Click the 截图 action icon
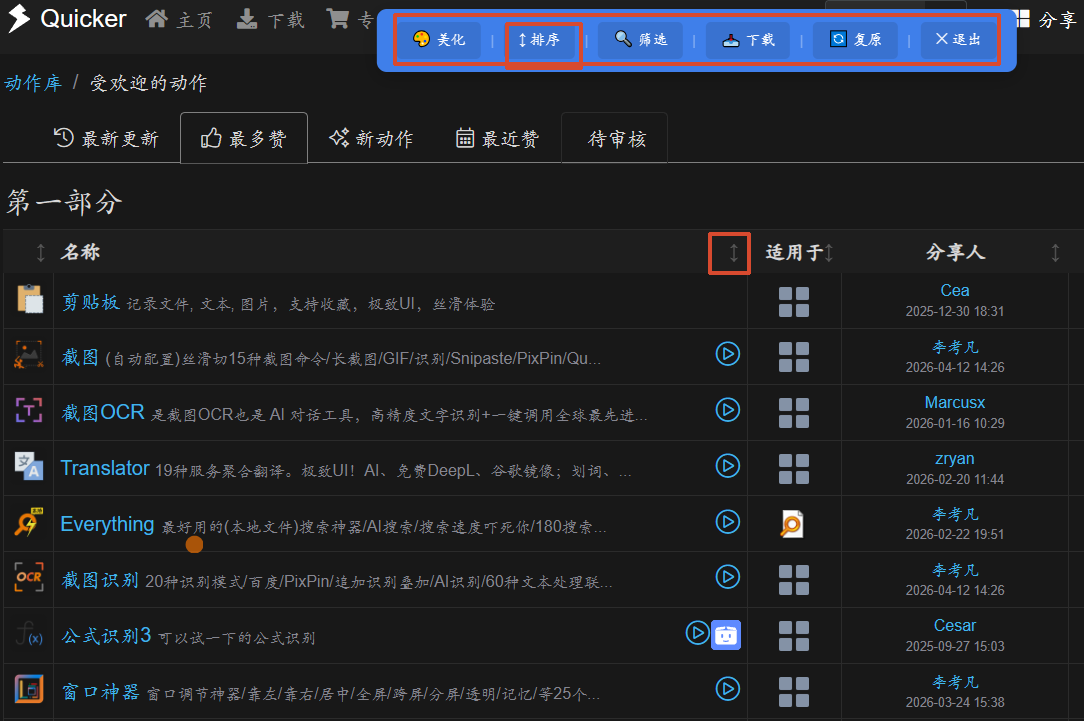This screenshot has height=721, width=1084. tap(29, 355)
